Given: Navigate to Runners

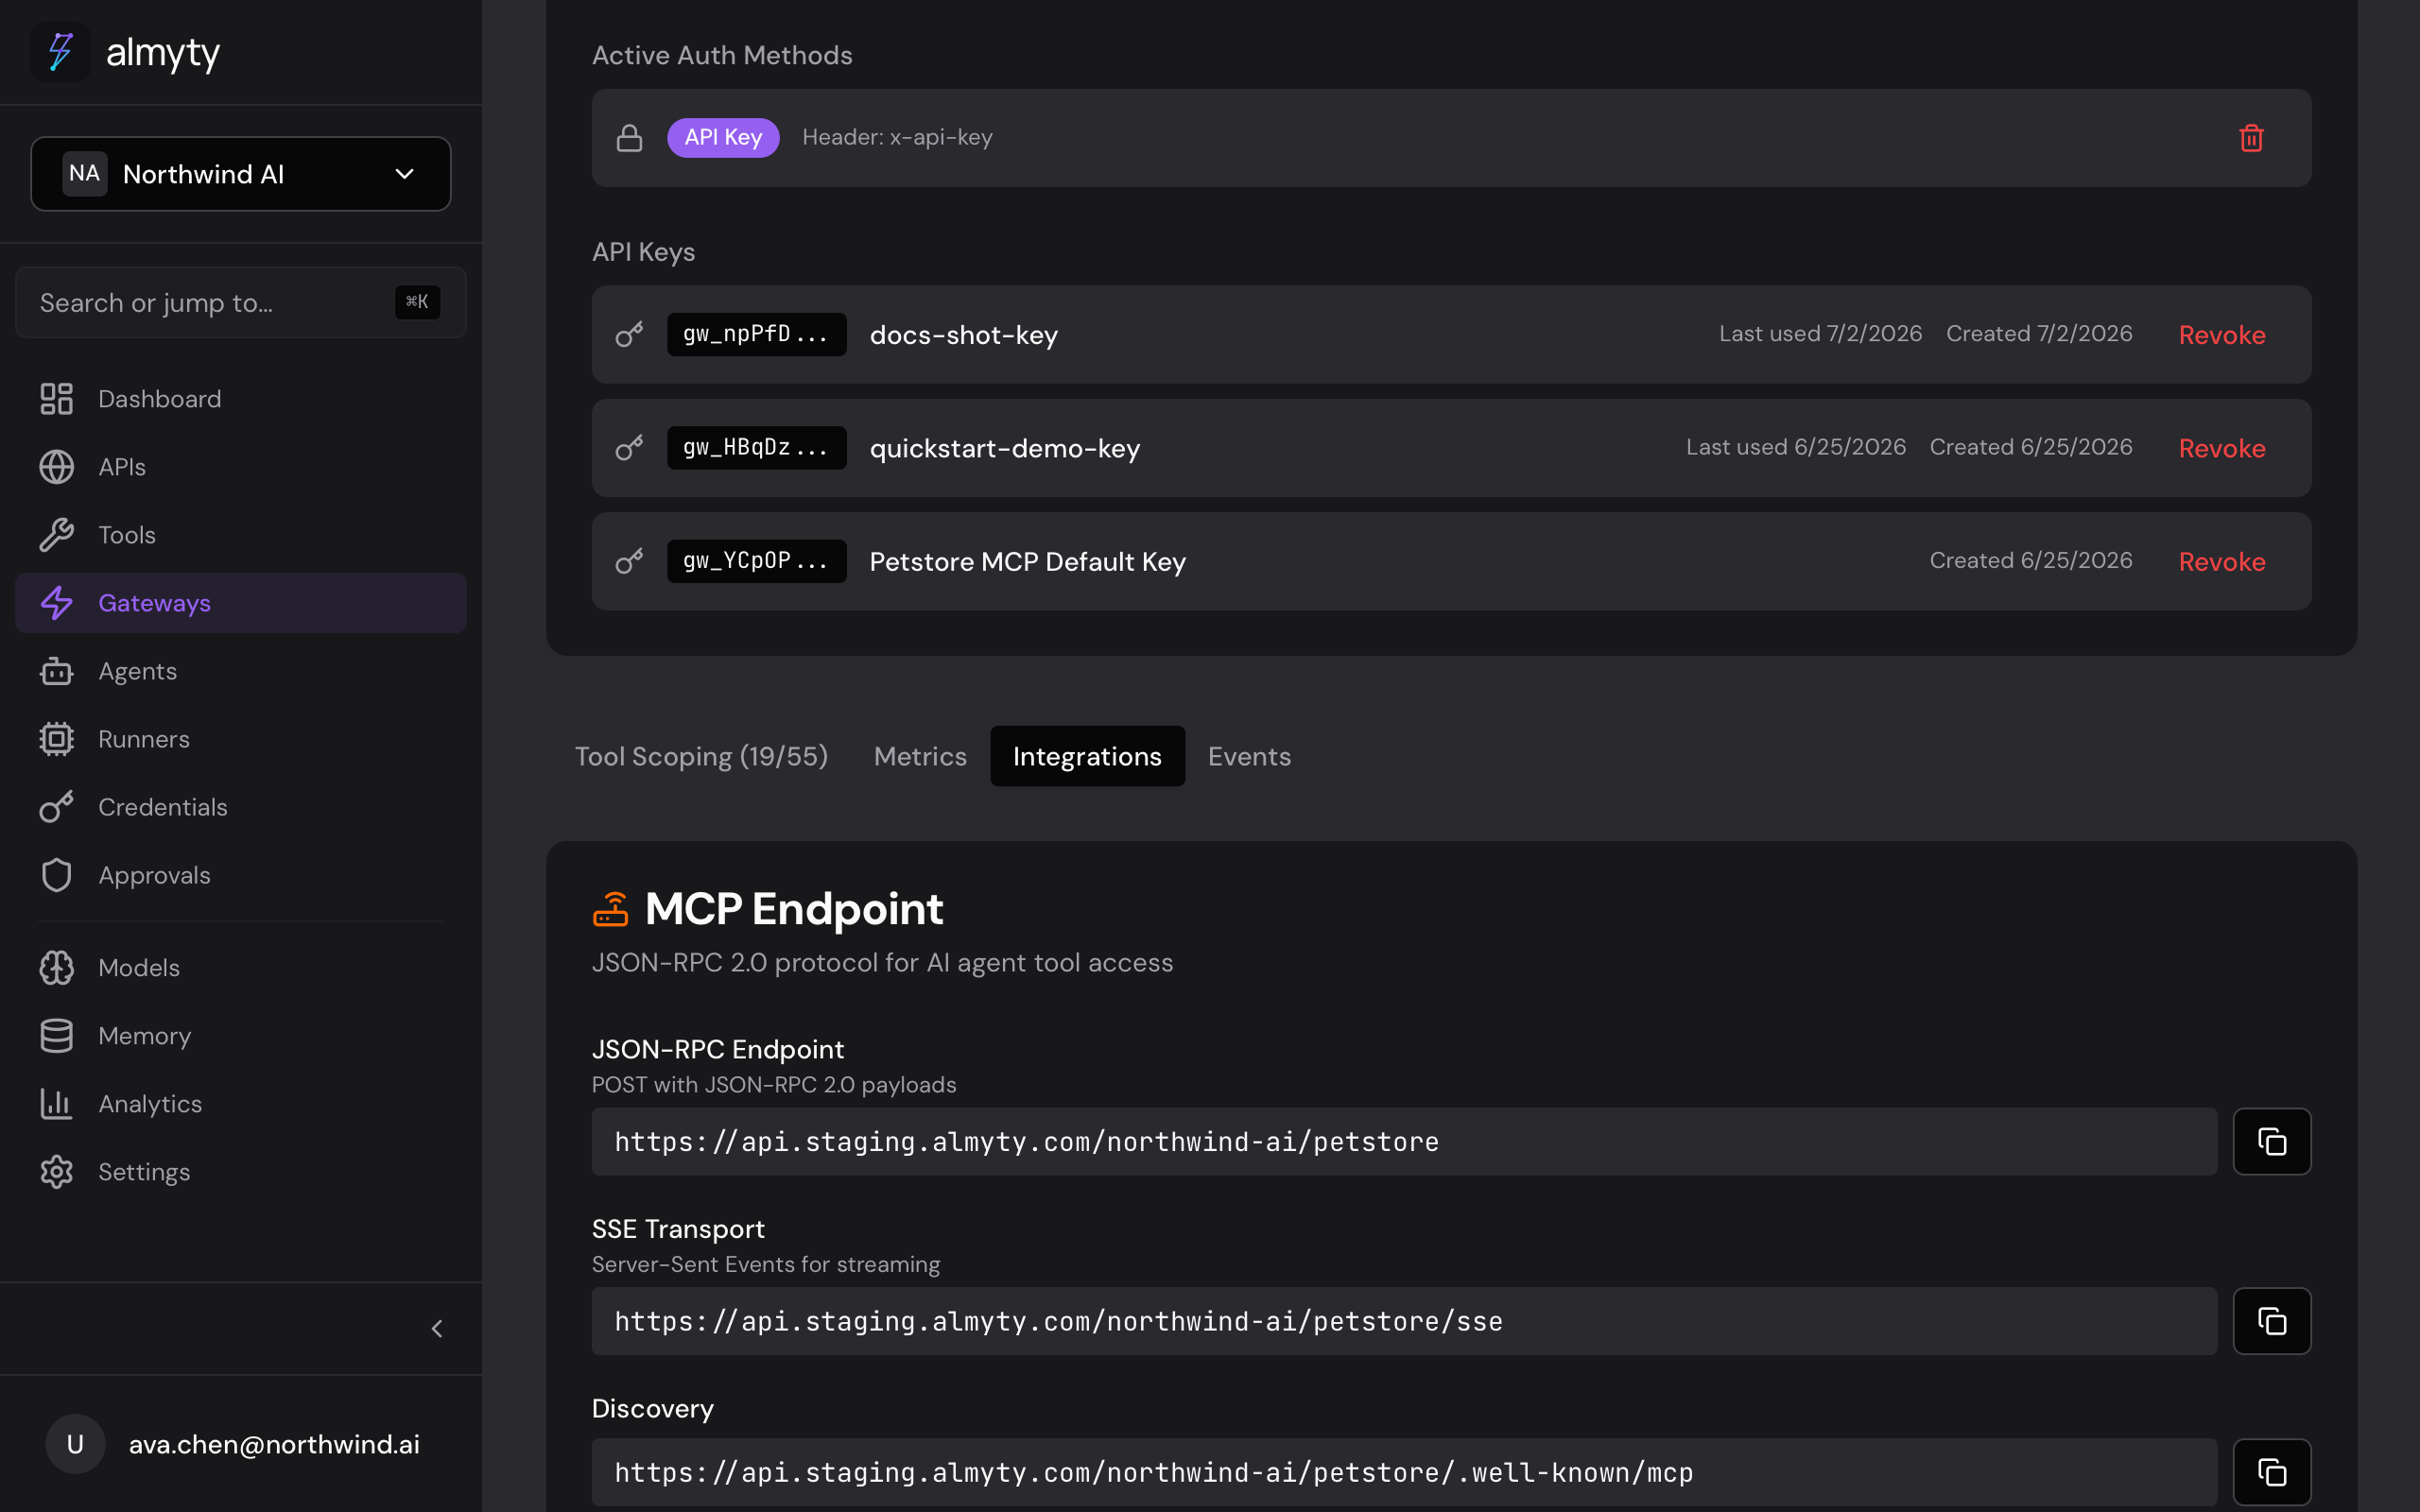Looking at the screenshot, I should click(x=241, y=739).
